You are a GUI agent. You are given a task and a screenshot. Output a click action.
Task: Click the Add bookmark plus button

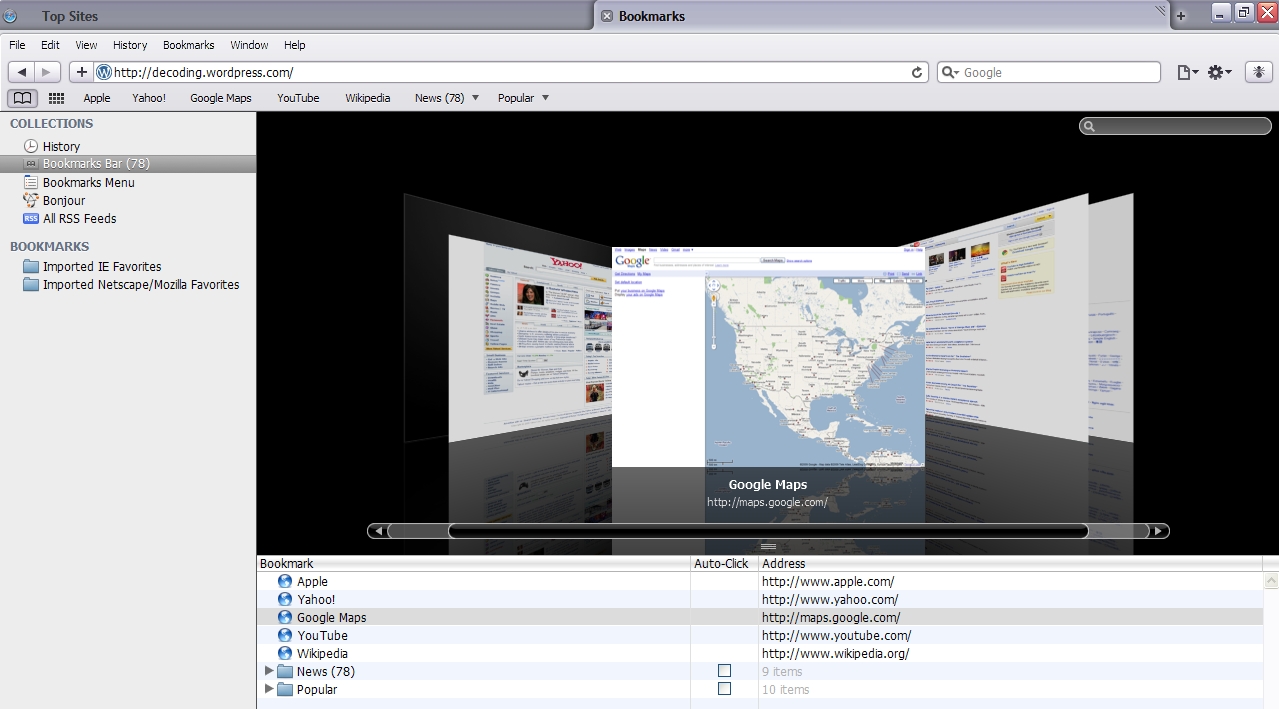pyautogui.click(x=81, y=72)
